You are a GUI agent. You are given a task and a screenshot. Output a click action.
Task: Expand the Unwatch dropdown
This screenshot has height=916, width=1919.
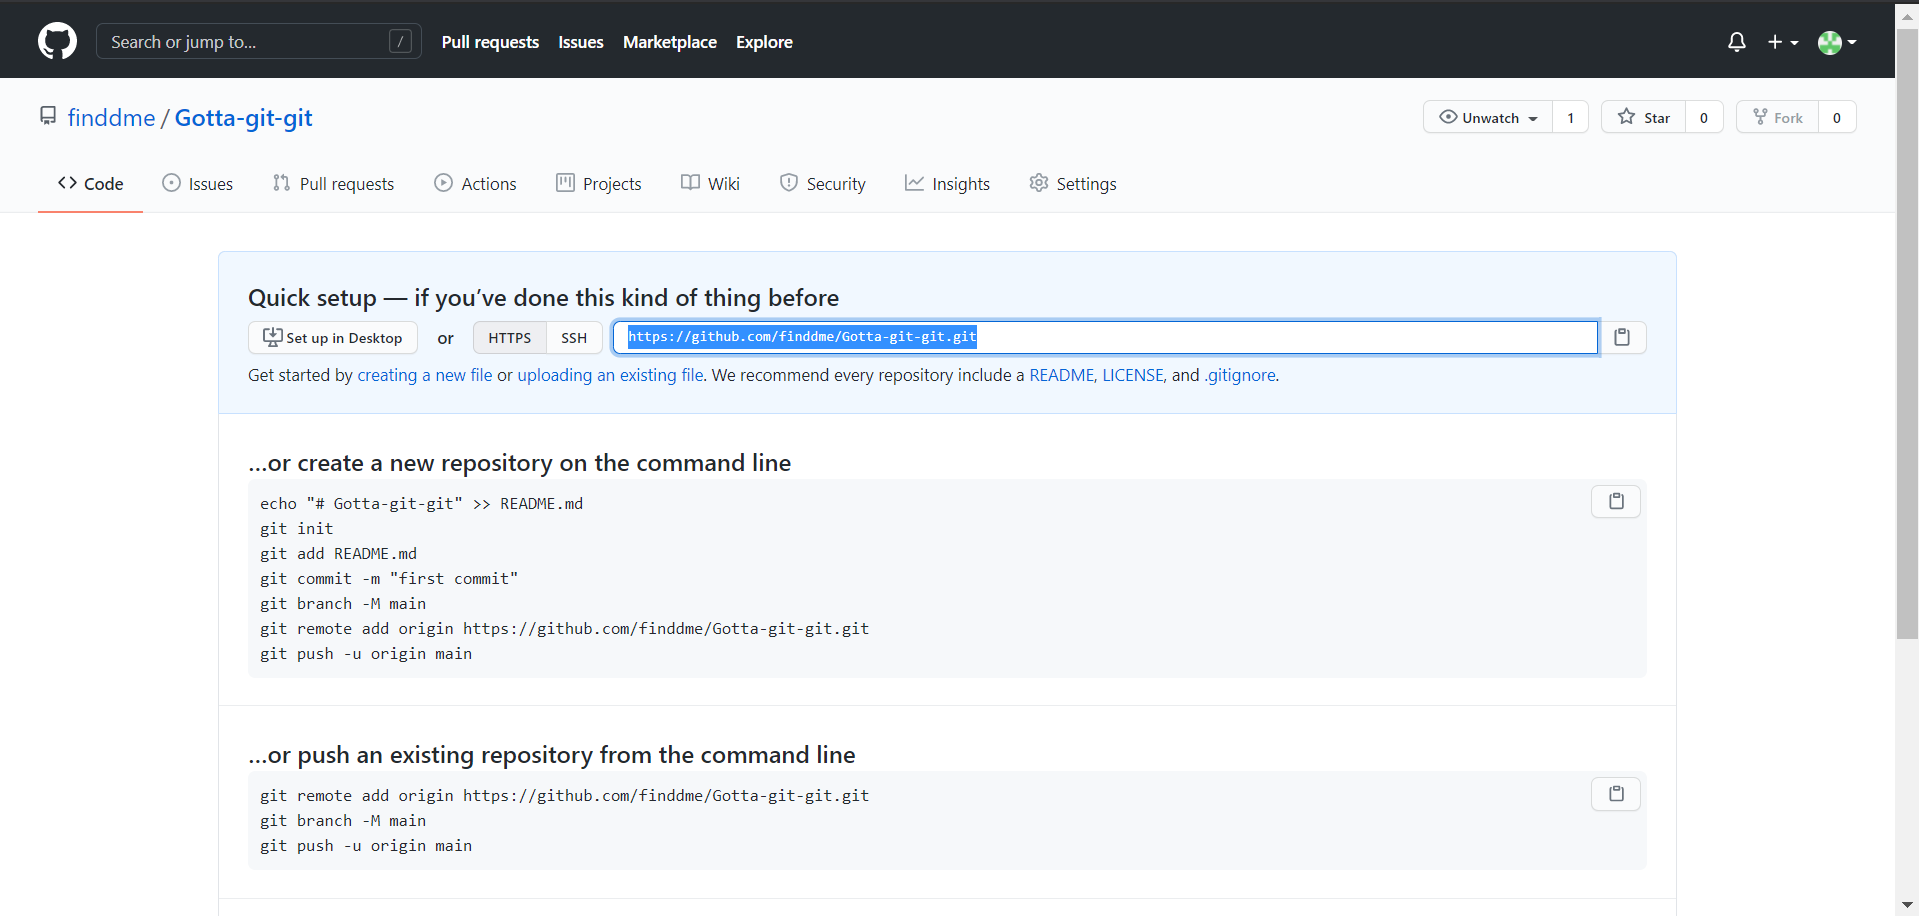[x=1488, y=117]
